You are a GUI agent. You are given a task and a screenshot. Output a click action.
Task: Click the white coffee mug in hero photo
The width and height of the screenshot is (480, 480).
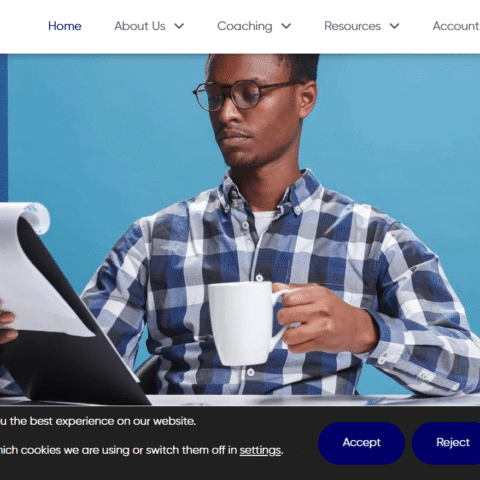point(245,323)
